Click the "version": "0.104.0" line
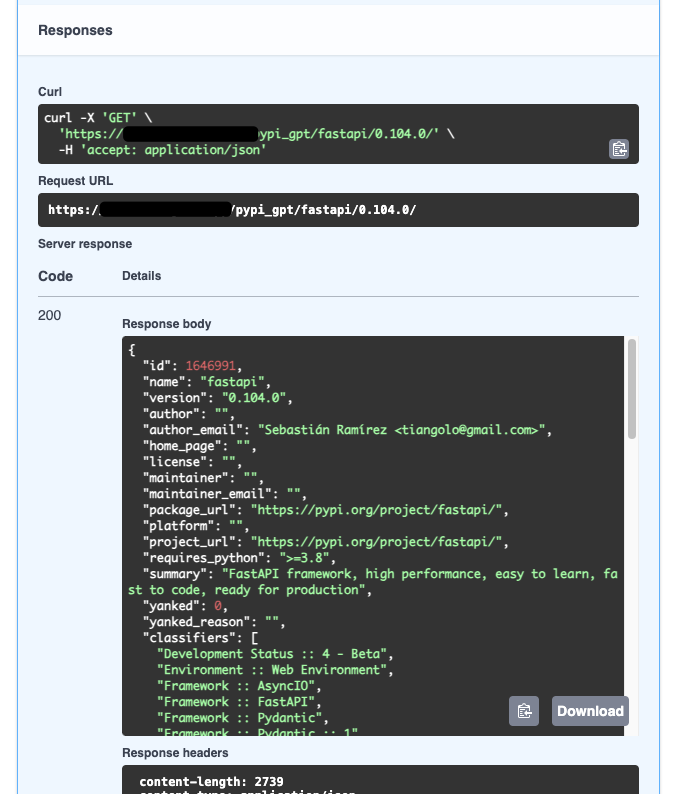This screenshot has height=794, width=681. [218, 398]
